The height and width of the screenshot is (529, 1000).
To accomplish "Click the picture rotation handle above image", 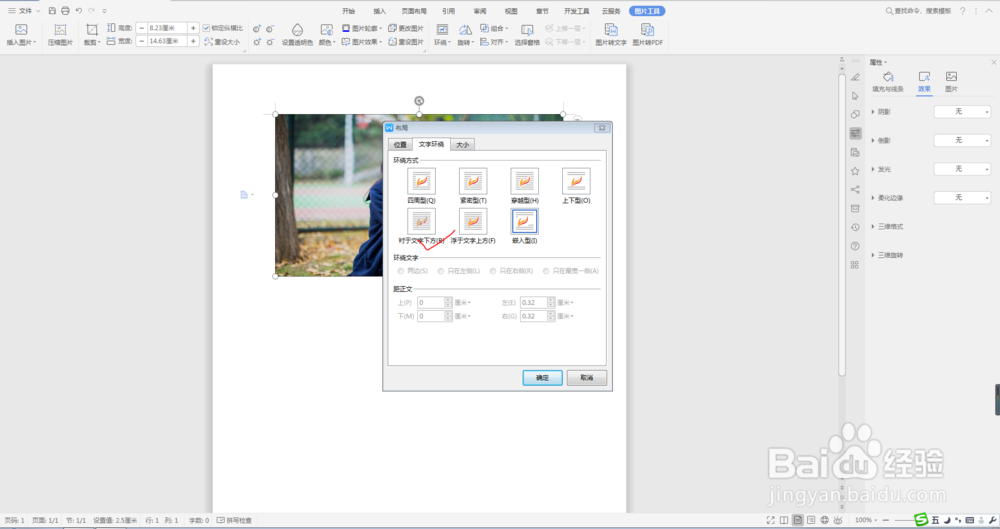I will coord(419,101).
